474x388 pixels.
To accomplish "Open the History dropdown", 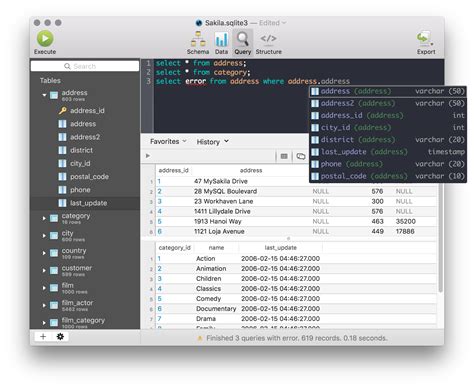I will point(212,142).
